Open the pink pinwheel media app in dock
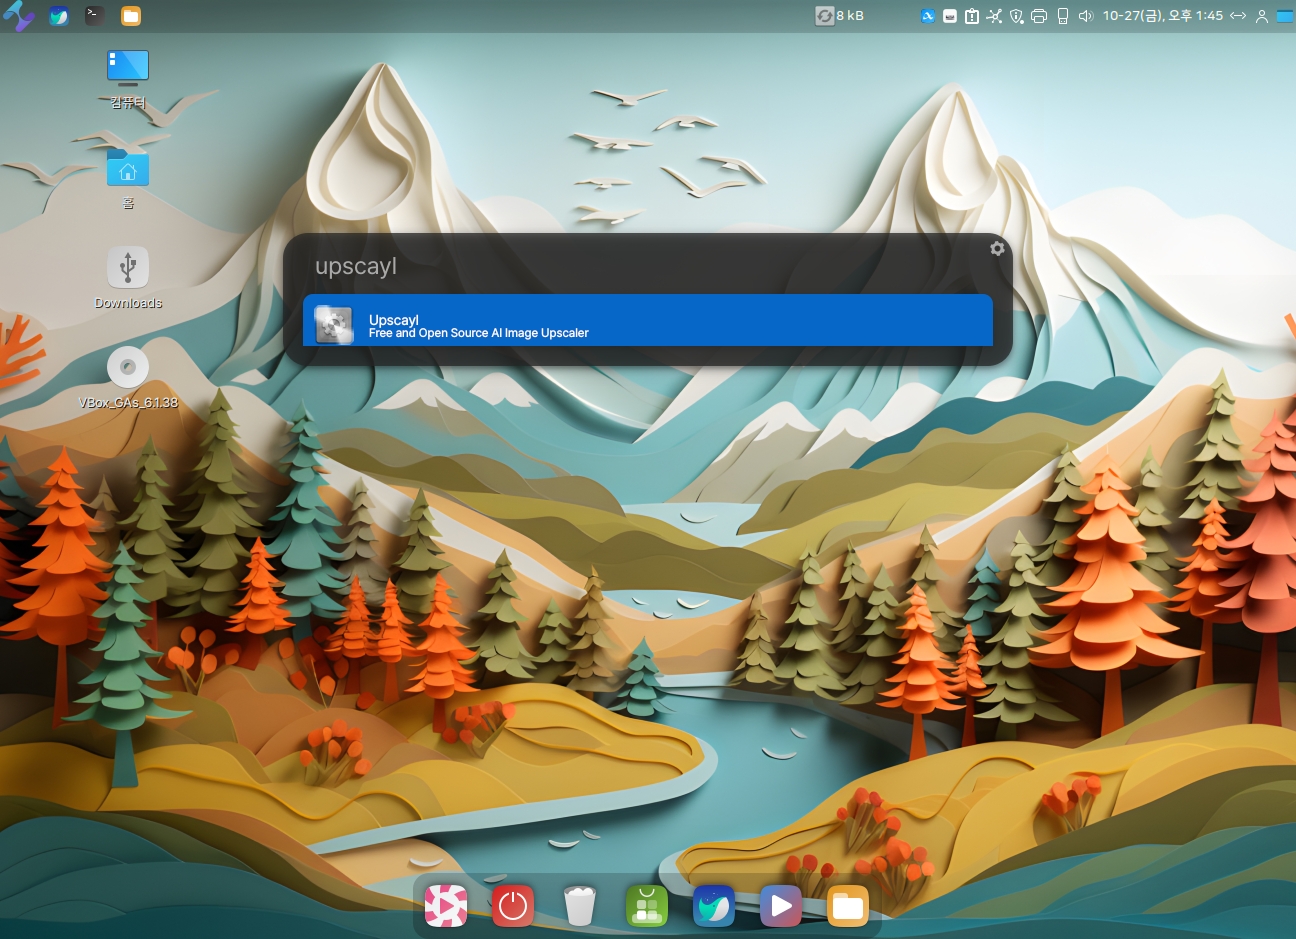Viewport: 1296px width, 939px height. tap(446, 906)
